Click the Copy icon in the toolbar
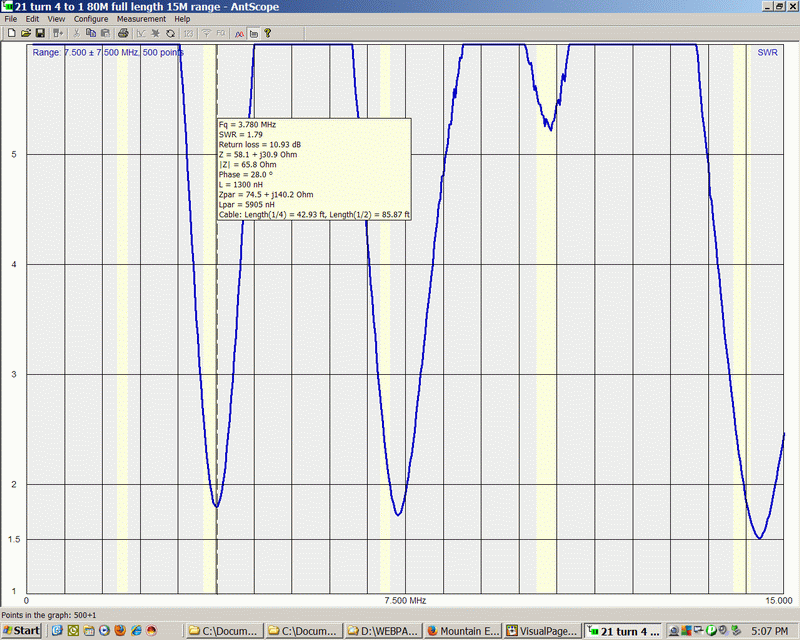The width and height of the screenshot is (800, 640). tap(91, 33)
